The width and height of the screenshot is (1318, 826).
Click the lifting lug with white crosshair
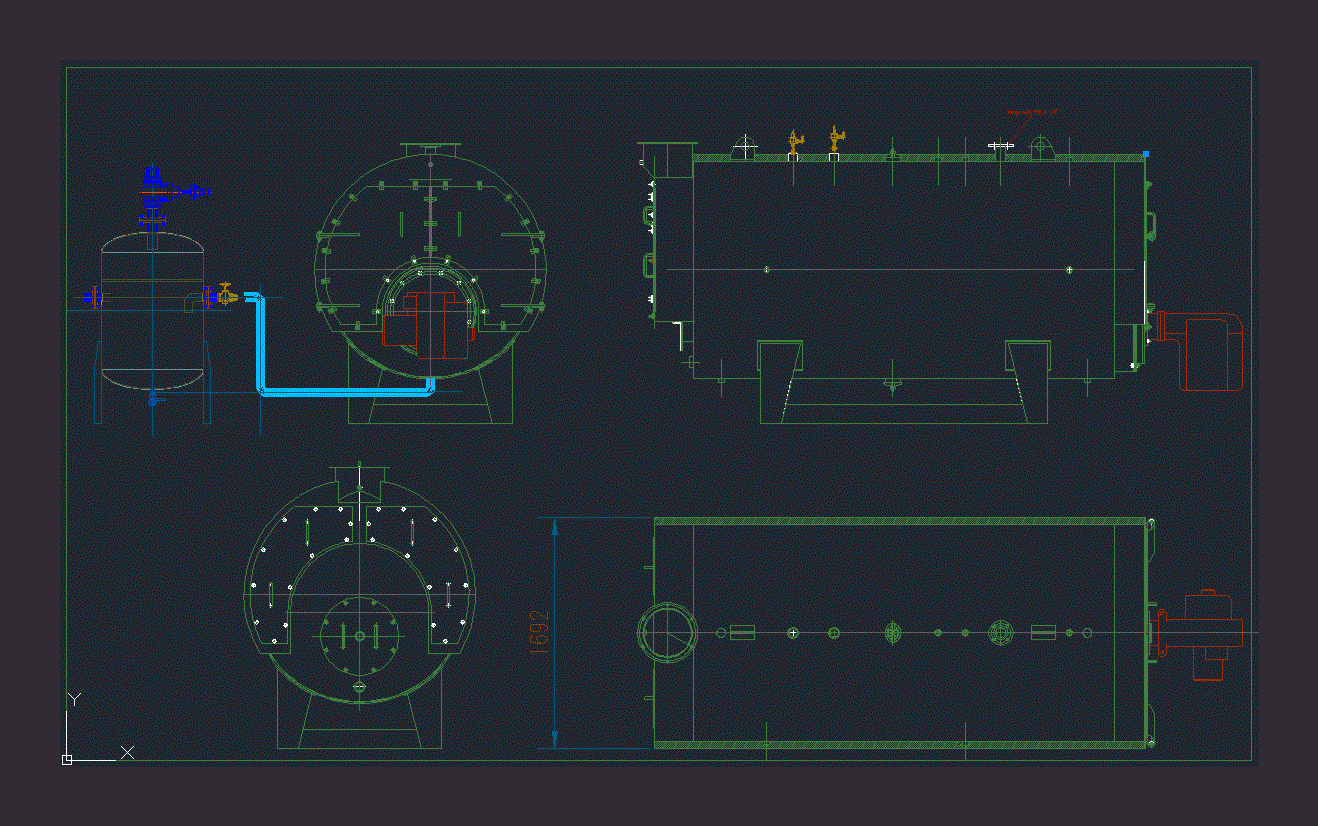coord(745,146)
